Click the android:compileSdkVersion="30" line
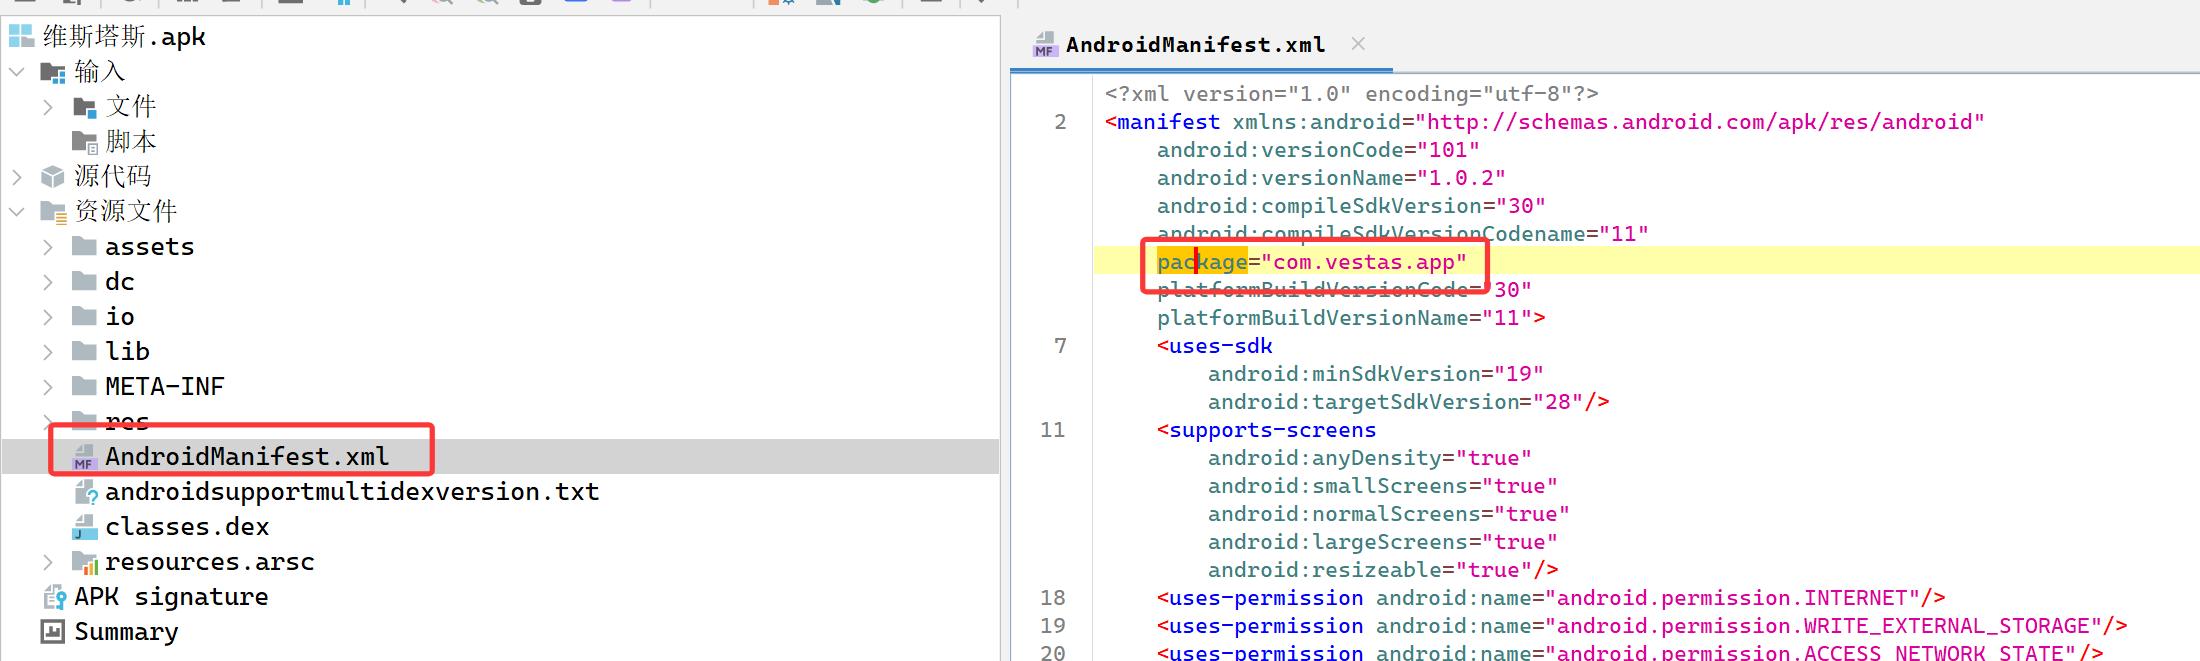Image resolution: width=2200 pixels, height=661 pixels. 1351,206
